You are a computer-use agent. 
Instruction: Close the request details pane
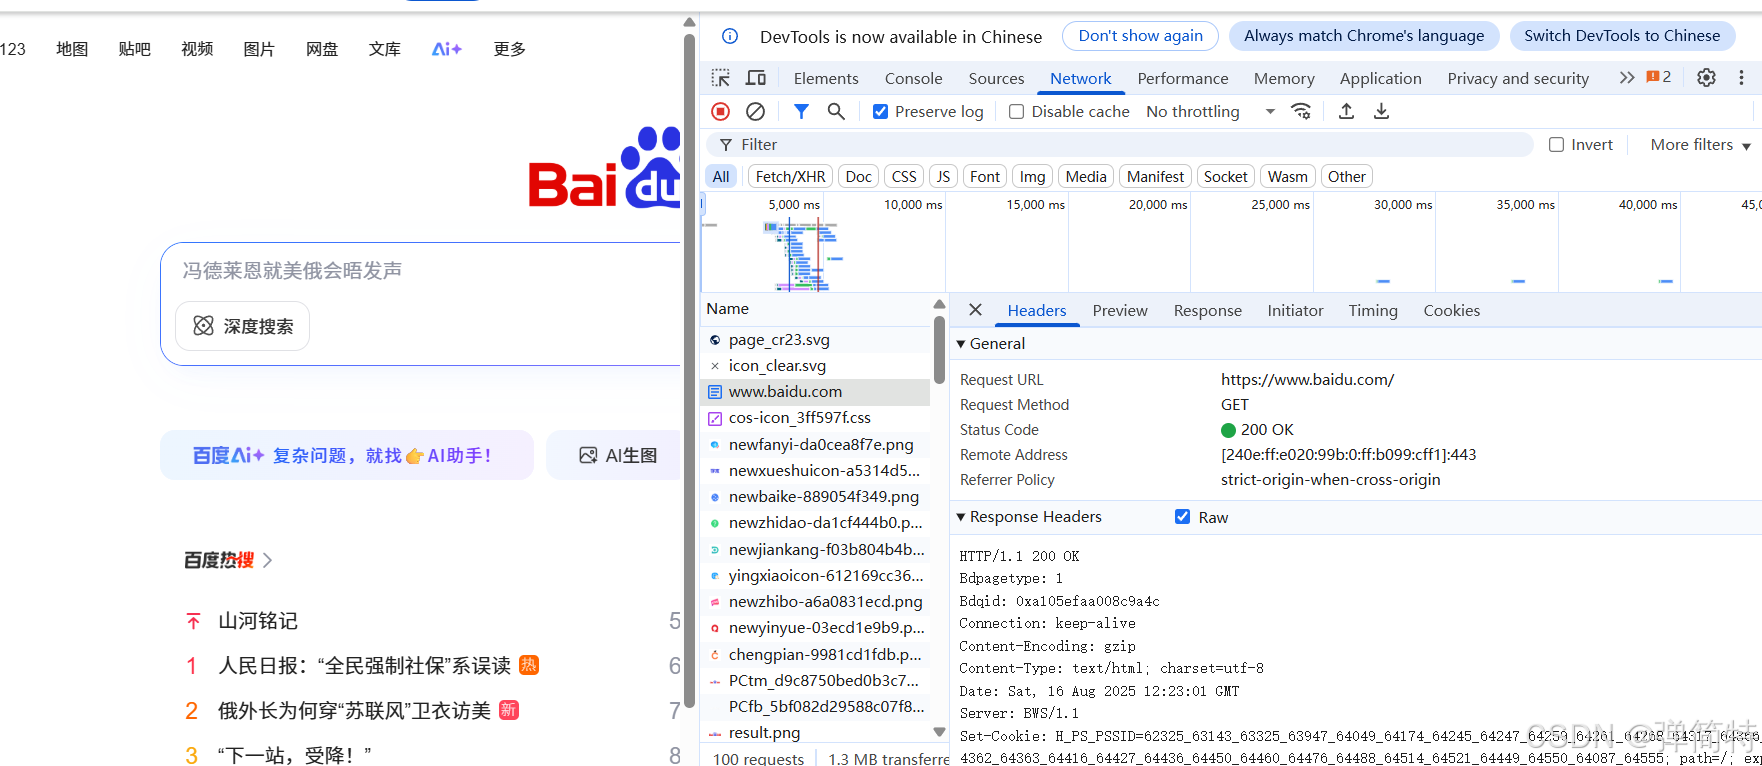pyautogui.click(x=975, y=310)
